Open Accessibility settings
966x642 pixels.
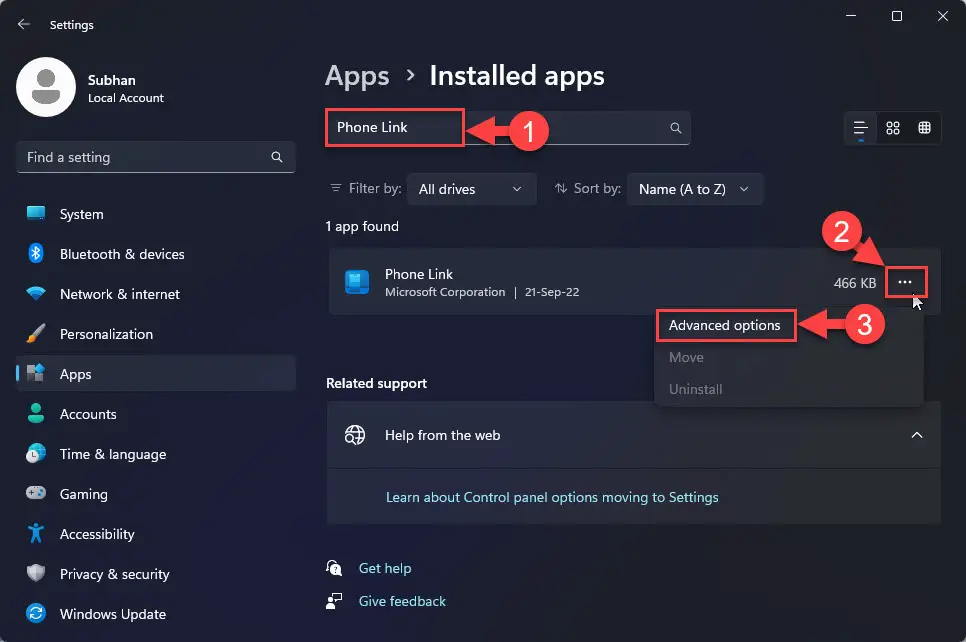156,534
